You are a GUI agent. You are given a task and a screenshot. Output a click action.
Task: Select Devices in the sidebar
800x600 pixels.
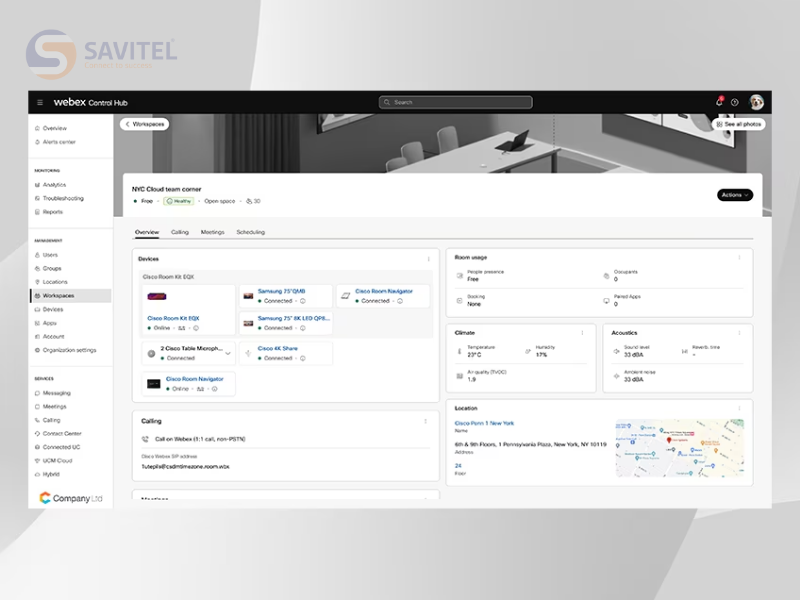53,309
